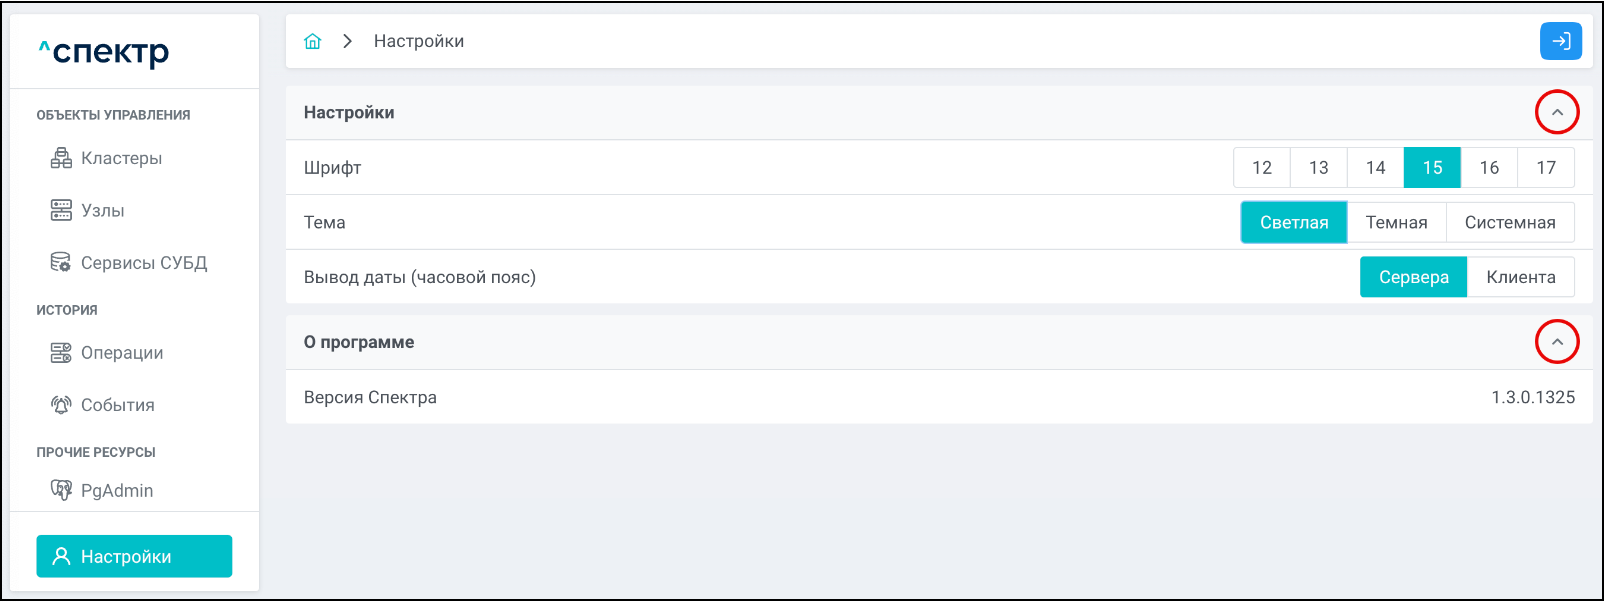Switch theme to Системная
Screen dimensions: 1604x602
(1509, 222)
